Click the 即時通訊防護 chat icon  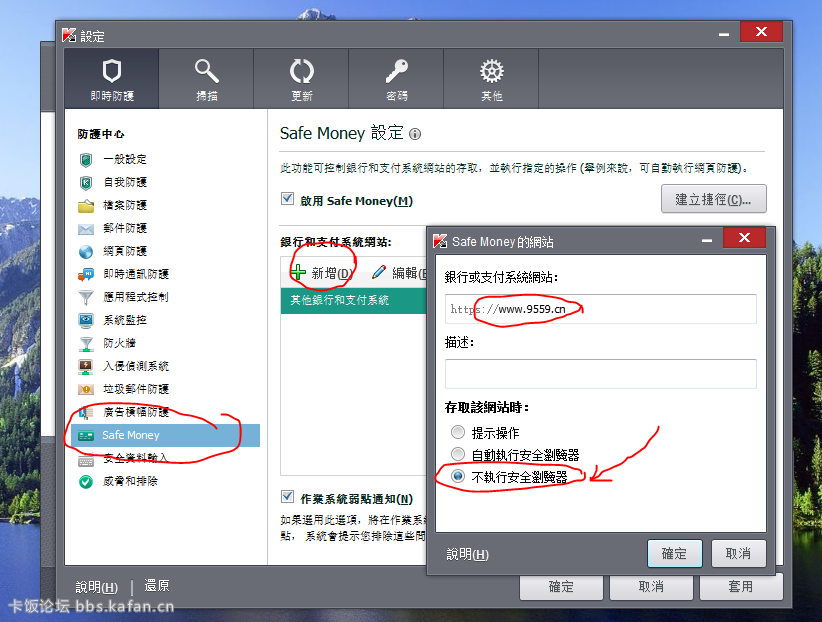click(86, 274)
